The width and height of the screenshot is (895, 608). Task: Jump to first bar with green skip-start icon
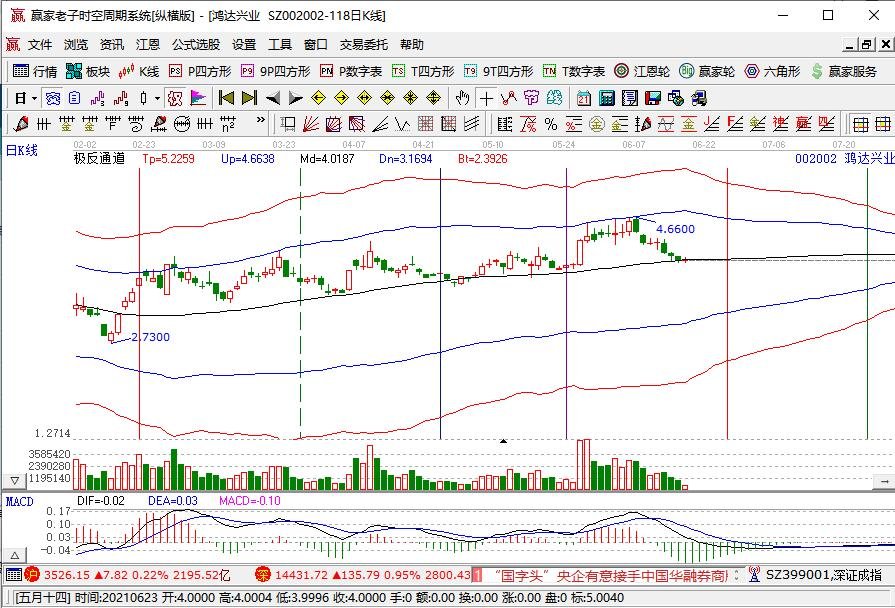coord(226,99)
